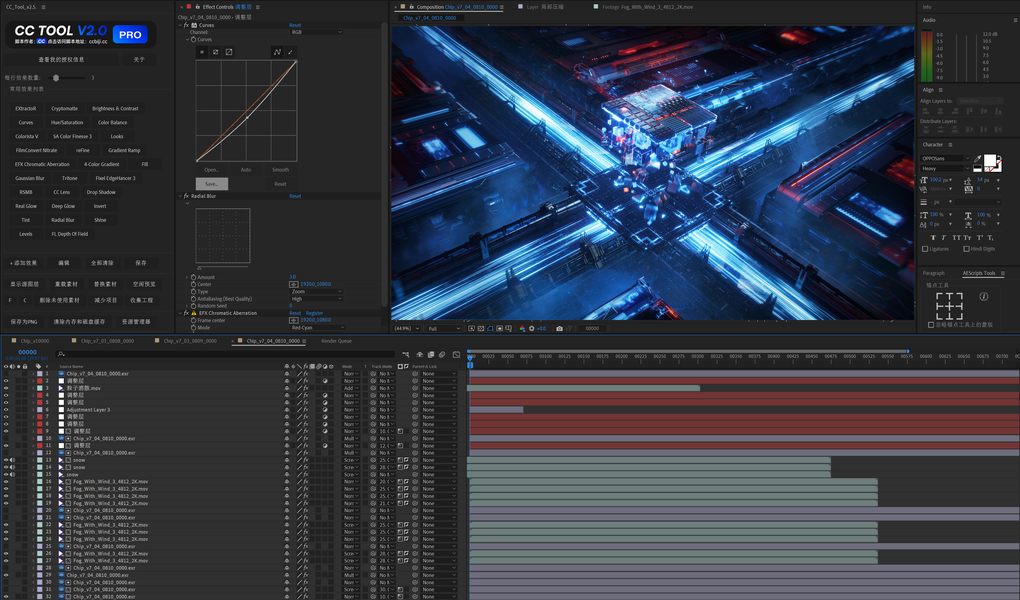Click the timeline layer search field
Screen dimensions: 1020x600
point(225,354)
